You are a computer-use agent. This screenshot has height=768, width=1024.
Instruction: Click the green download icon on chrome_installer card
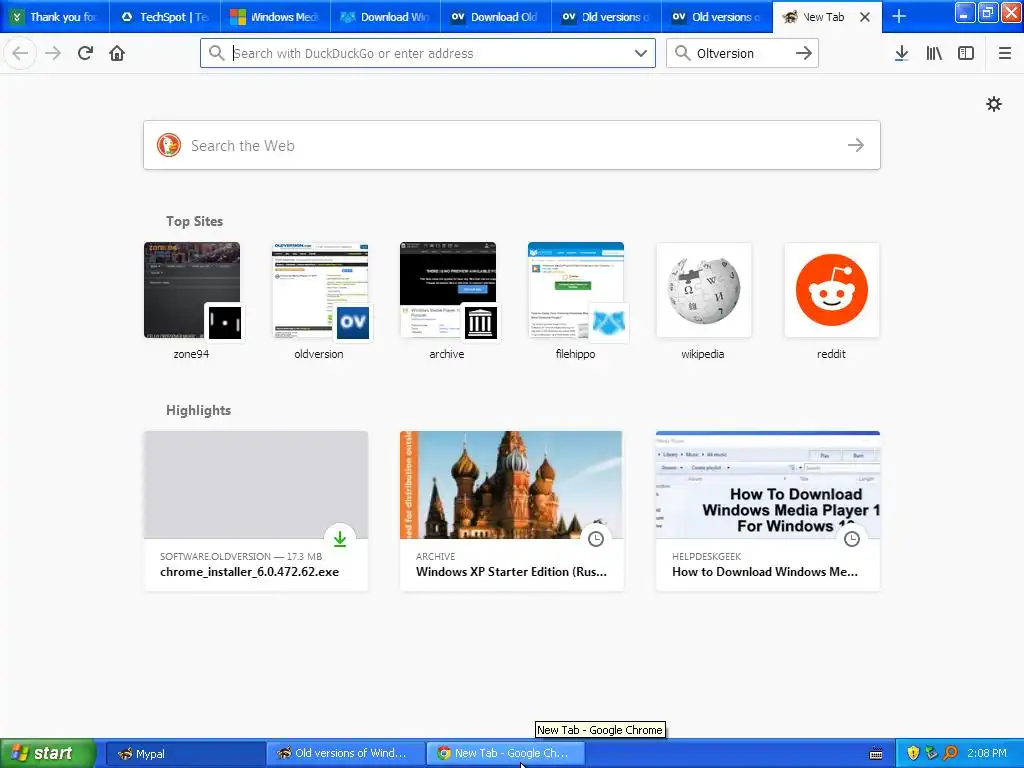pyautogui.click(x=340, y=539)
